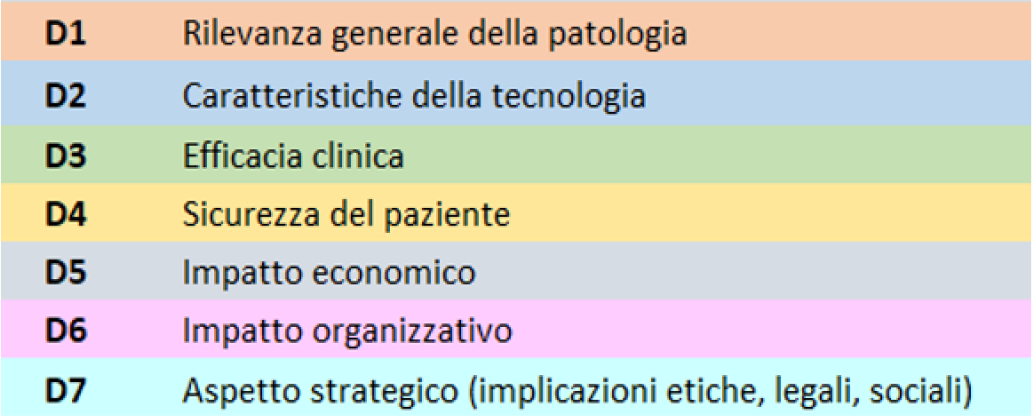The width and height of the screenshot is (1032, 416).
Task: Click the D7 row code
Action: 65,388
